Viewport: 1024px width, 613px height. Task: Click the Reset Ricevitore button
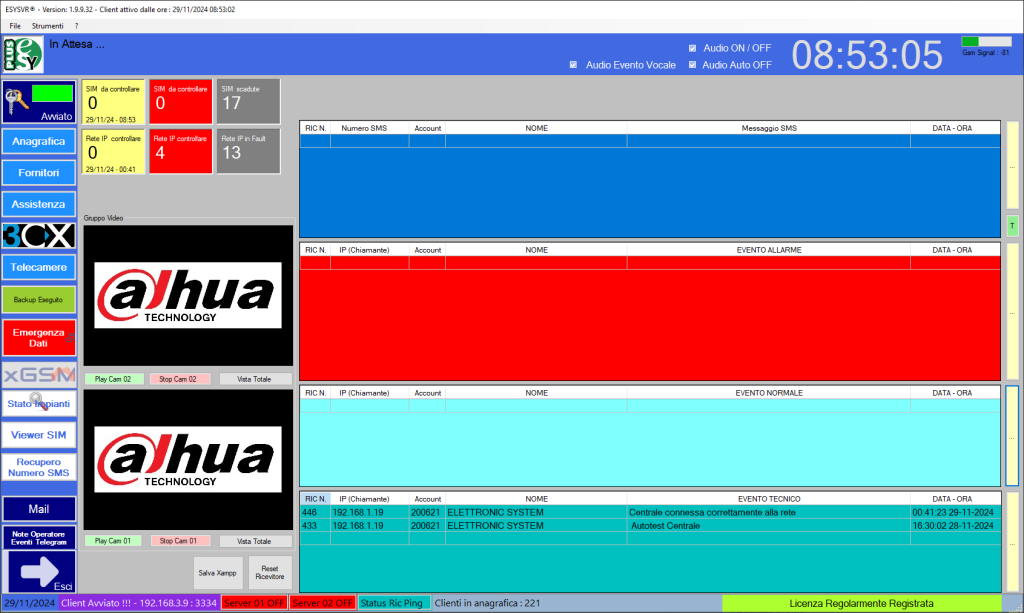[x=270, y=573]
